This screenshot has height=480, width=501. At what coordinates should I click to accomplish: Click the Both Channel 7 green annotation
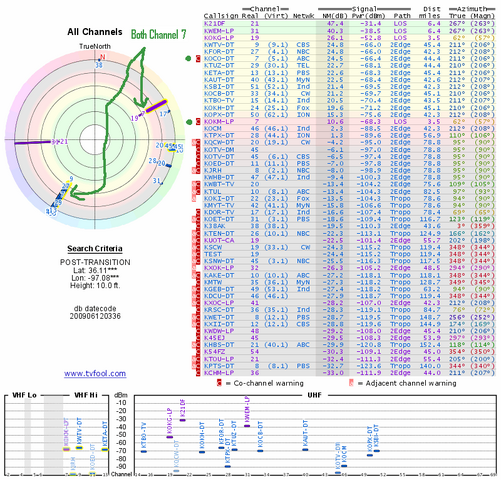click(159, 34)
